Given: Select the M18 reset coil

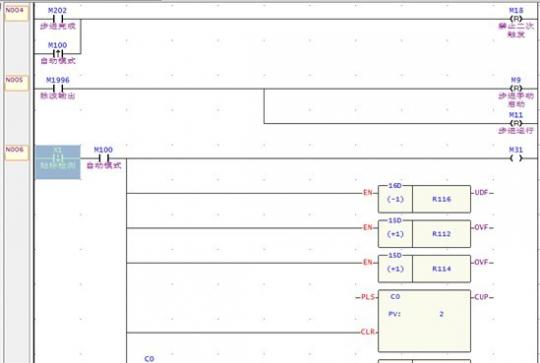Looking at the screenshot, I should (516, 19).
